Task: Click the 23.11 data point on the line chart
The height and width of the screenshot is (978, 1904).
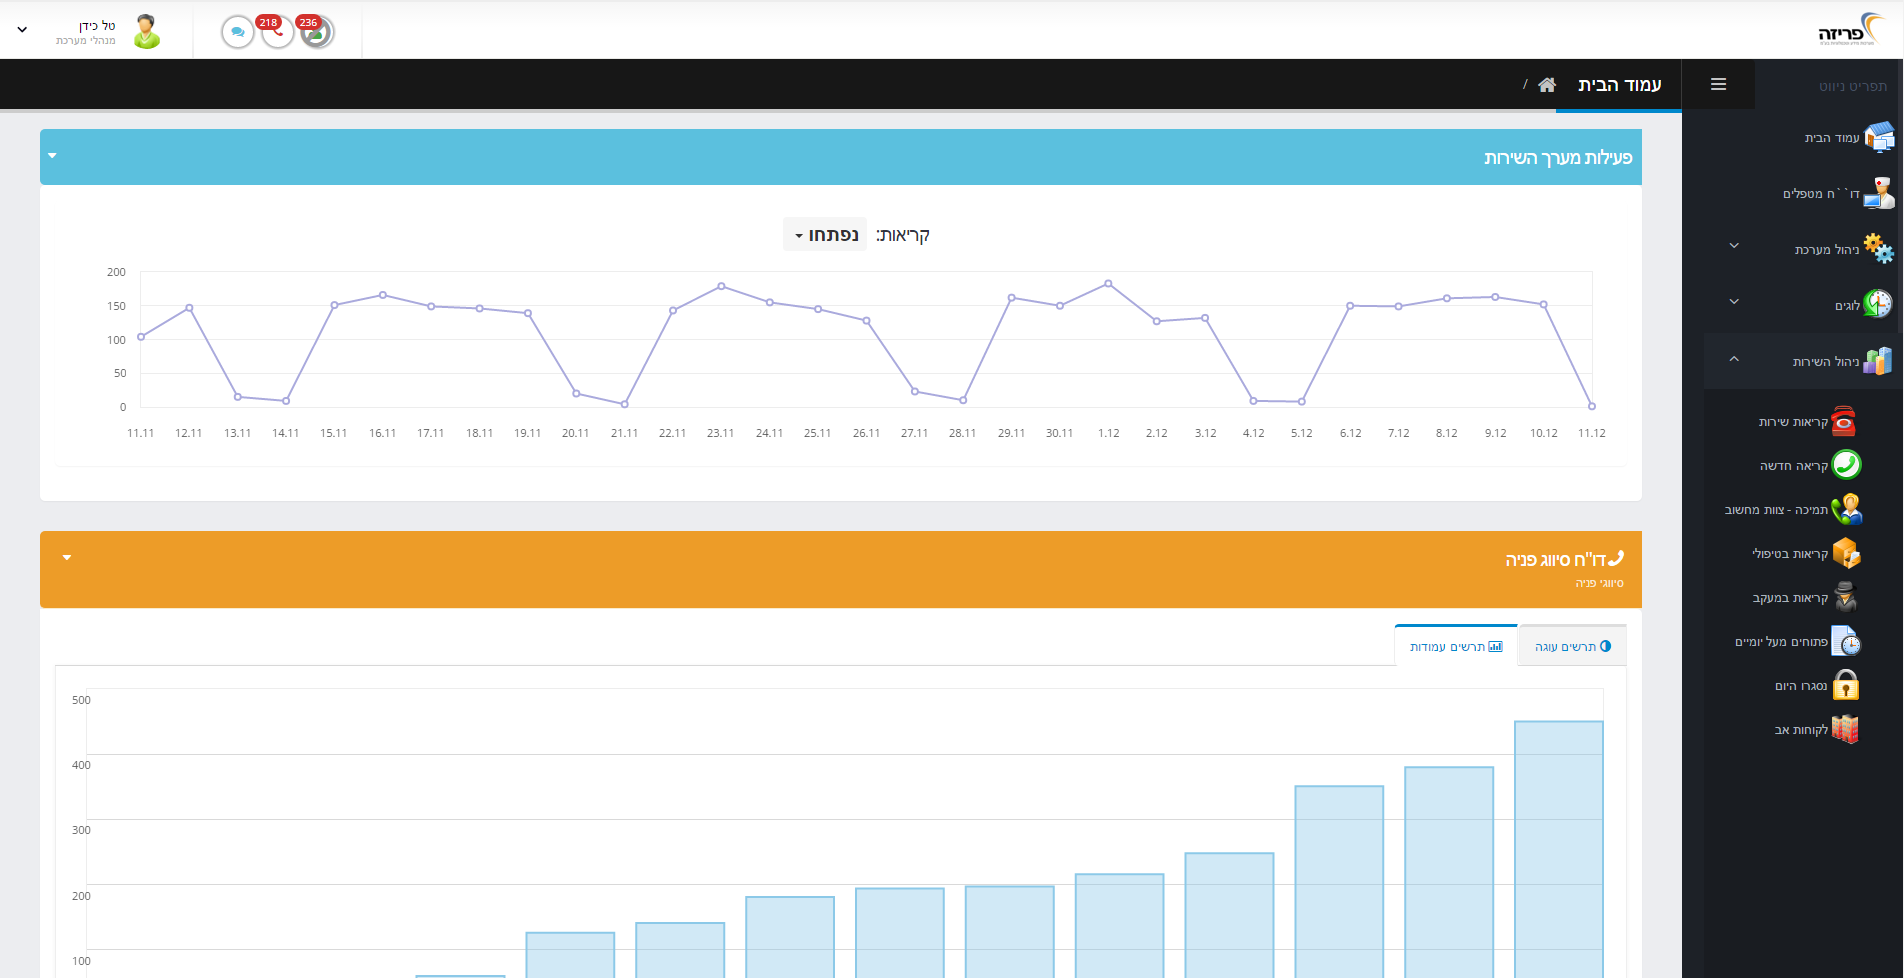Action: 721,286
